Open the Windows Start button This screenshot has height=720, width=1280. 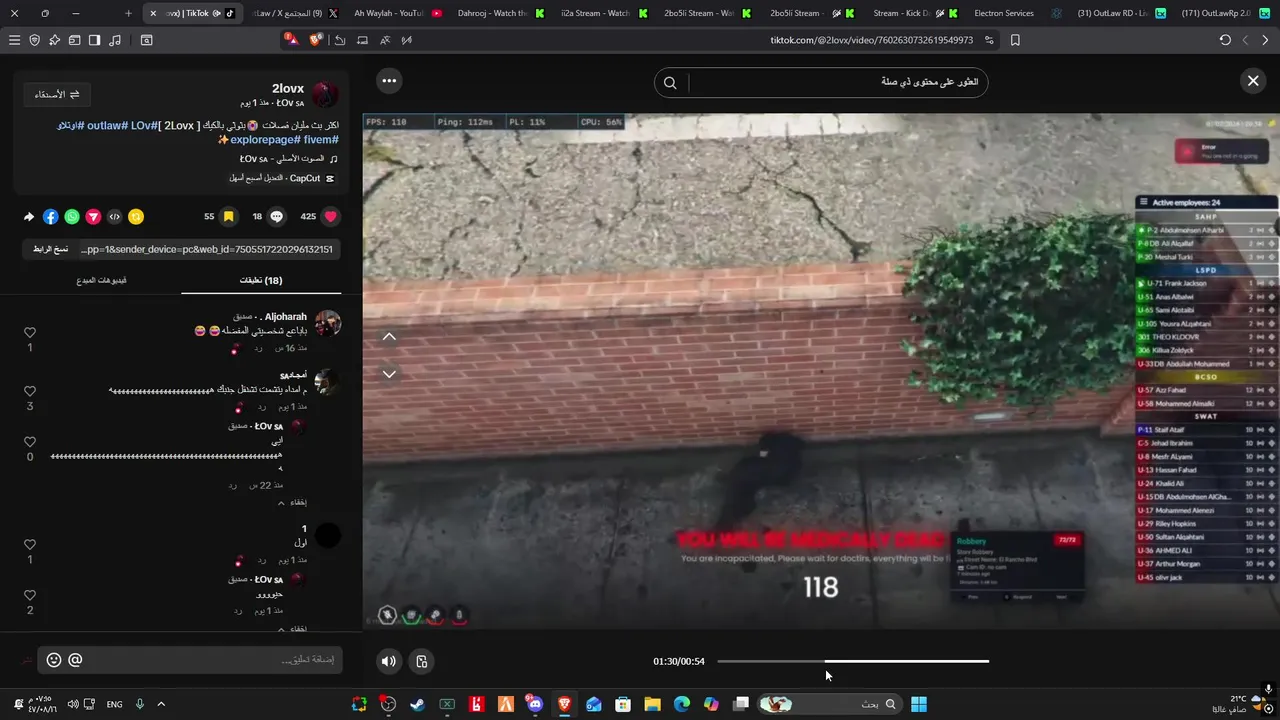pos(919,704)
